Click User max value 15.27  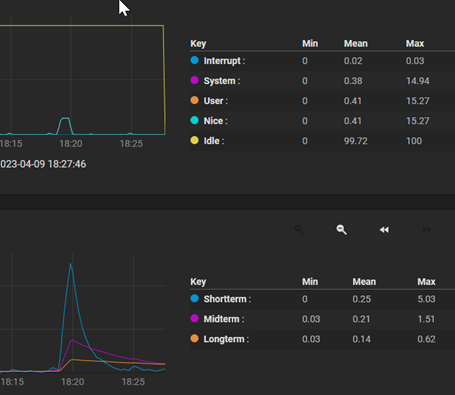(418, 101)
